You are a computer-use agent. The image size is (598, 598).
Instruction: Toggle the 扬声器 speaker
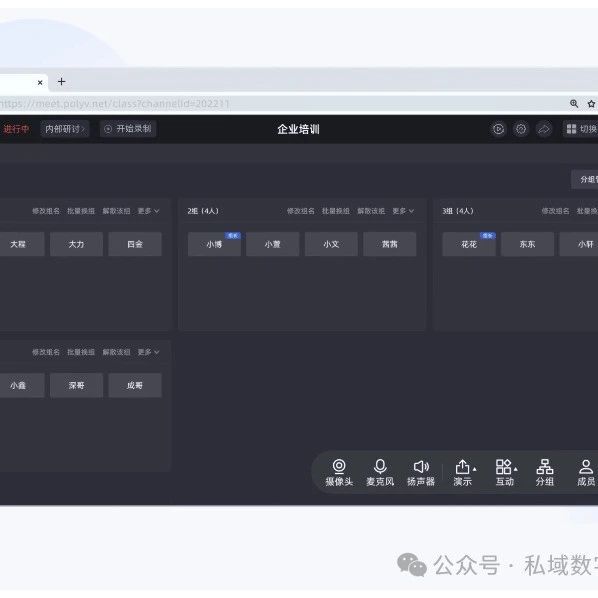(421, 473)
